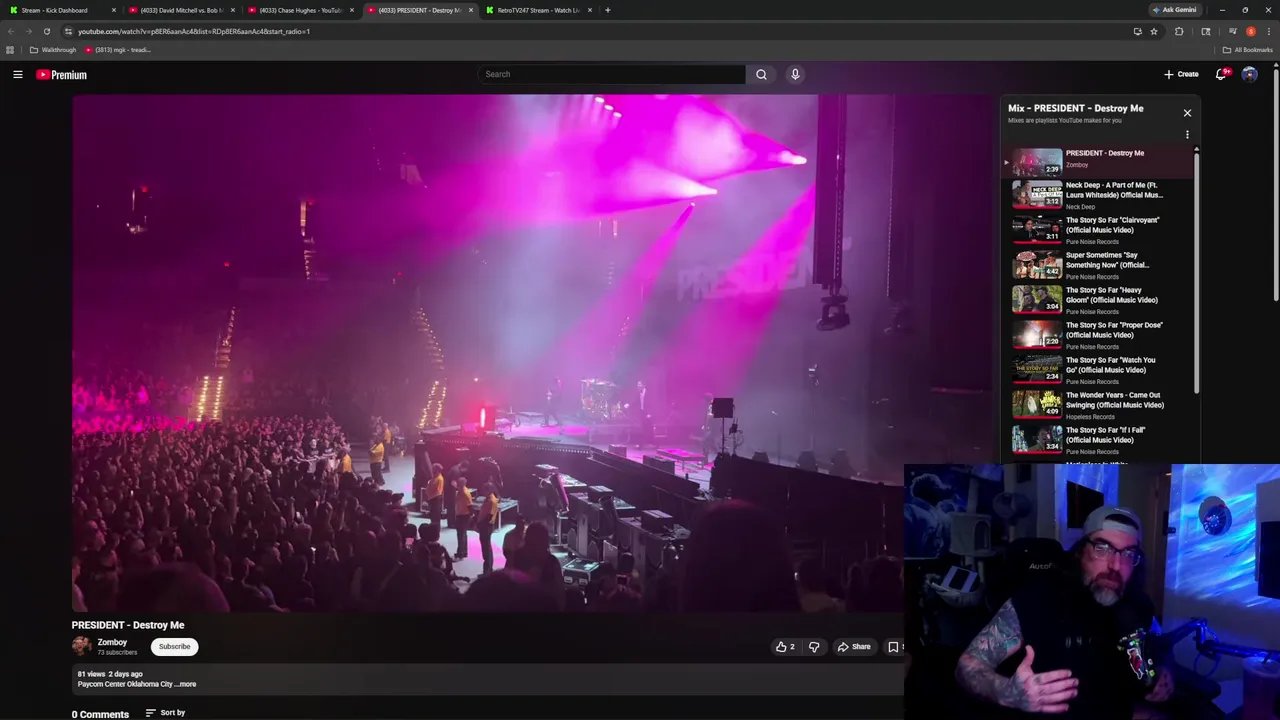Open browser extensions puzzle icon
Screen dimensions: 1280x720
coord(1179,31)
